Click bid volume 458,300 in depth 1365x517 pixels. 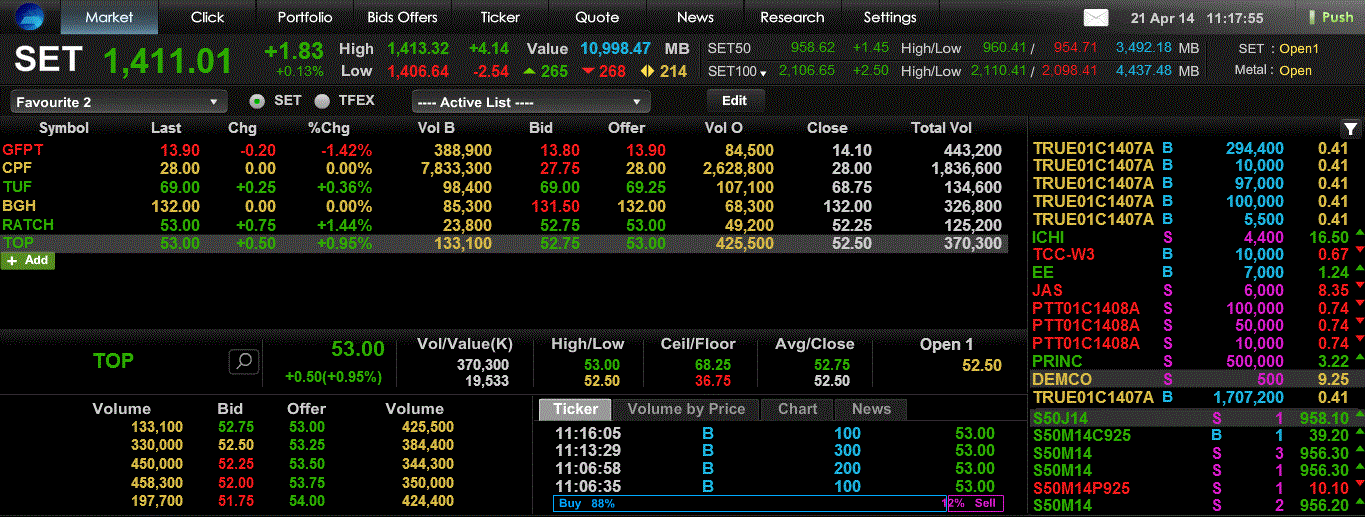[157, 482]
